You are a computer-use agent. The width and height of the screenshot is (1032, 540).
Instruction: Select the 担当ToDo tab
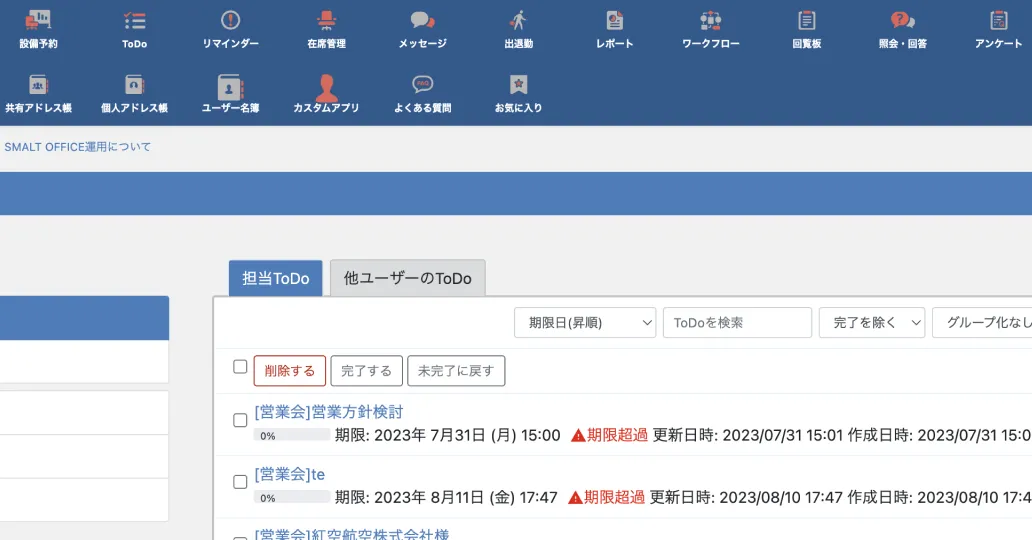click(x=276, y=278)
